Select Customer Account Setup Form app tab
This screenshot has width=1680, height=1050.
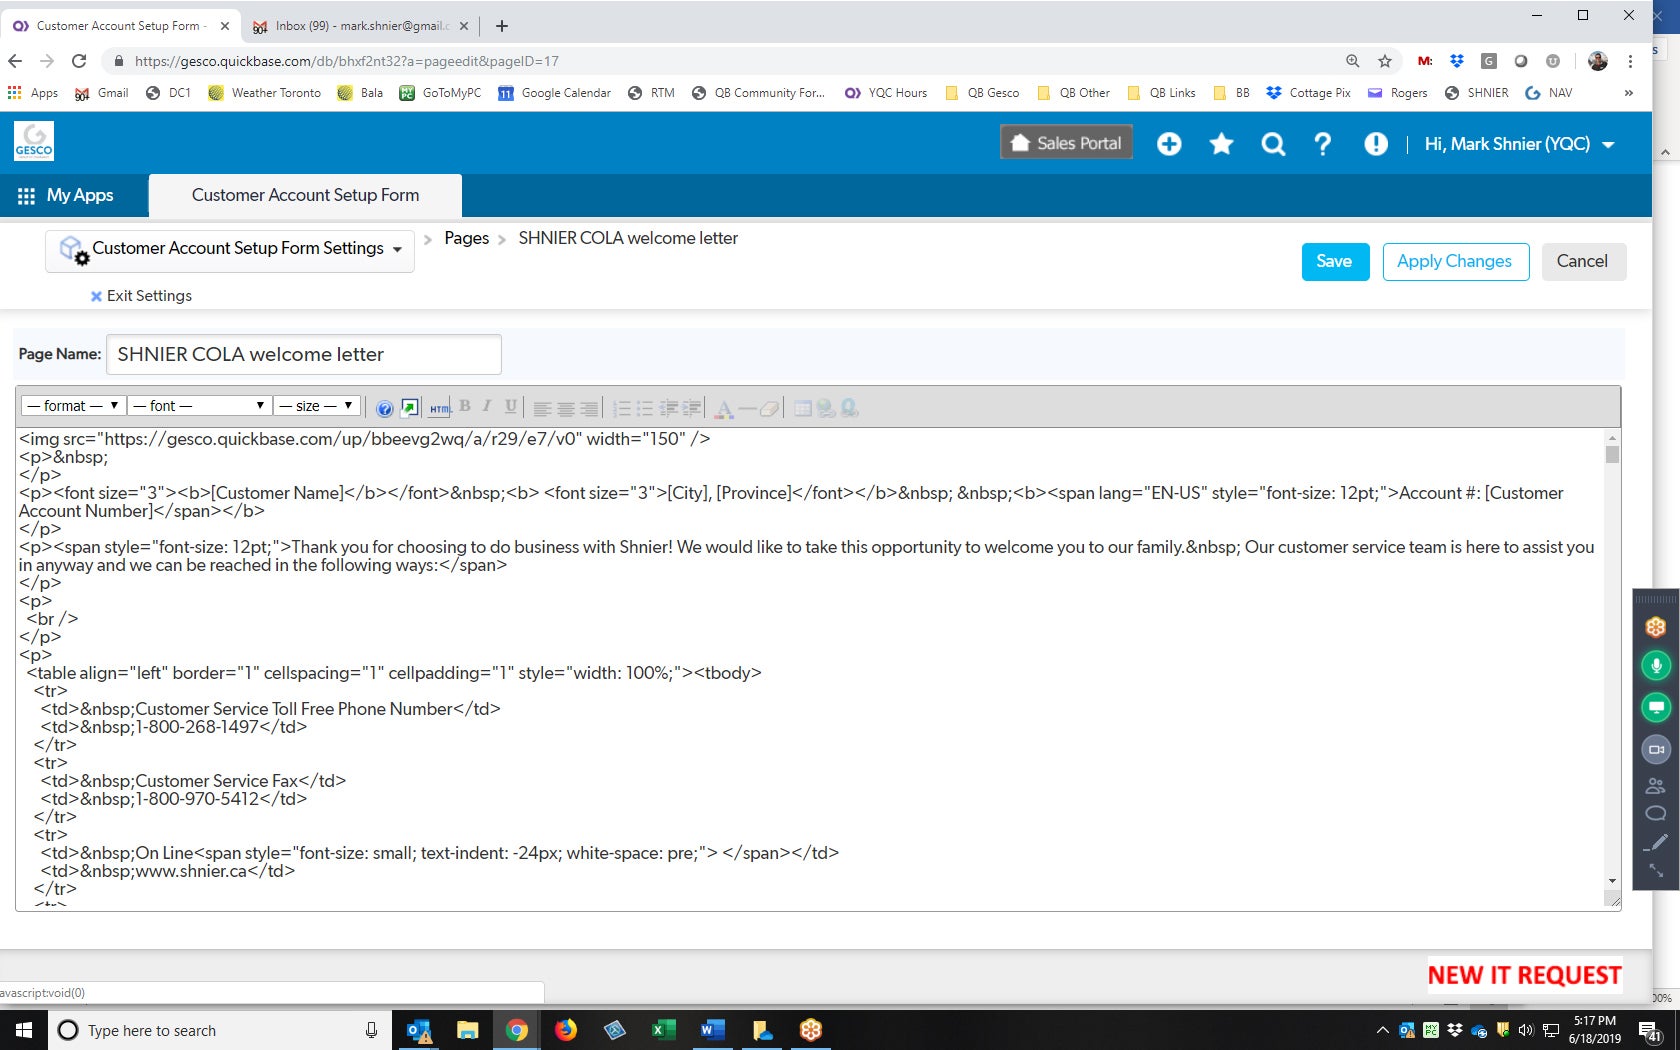[x=305, y=195]
